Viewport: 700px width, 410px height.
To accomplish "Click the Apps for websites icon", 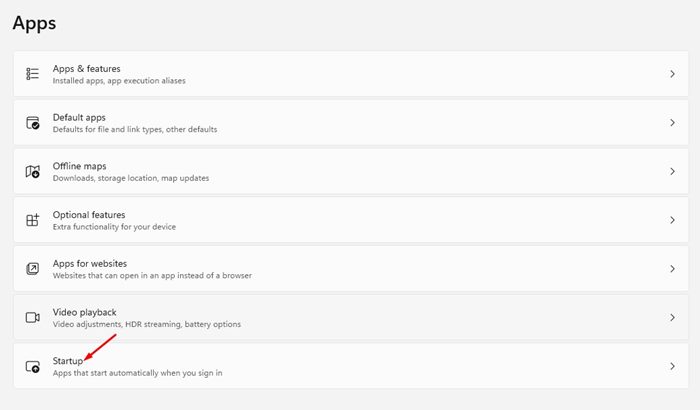I will click(x=32, y=269).
